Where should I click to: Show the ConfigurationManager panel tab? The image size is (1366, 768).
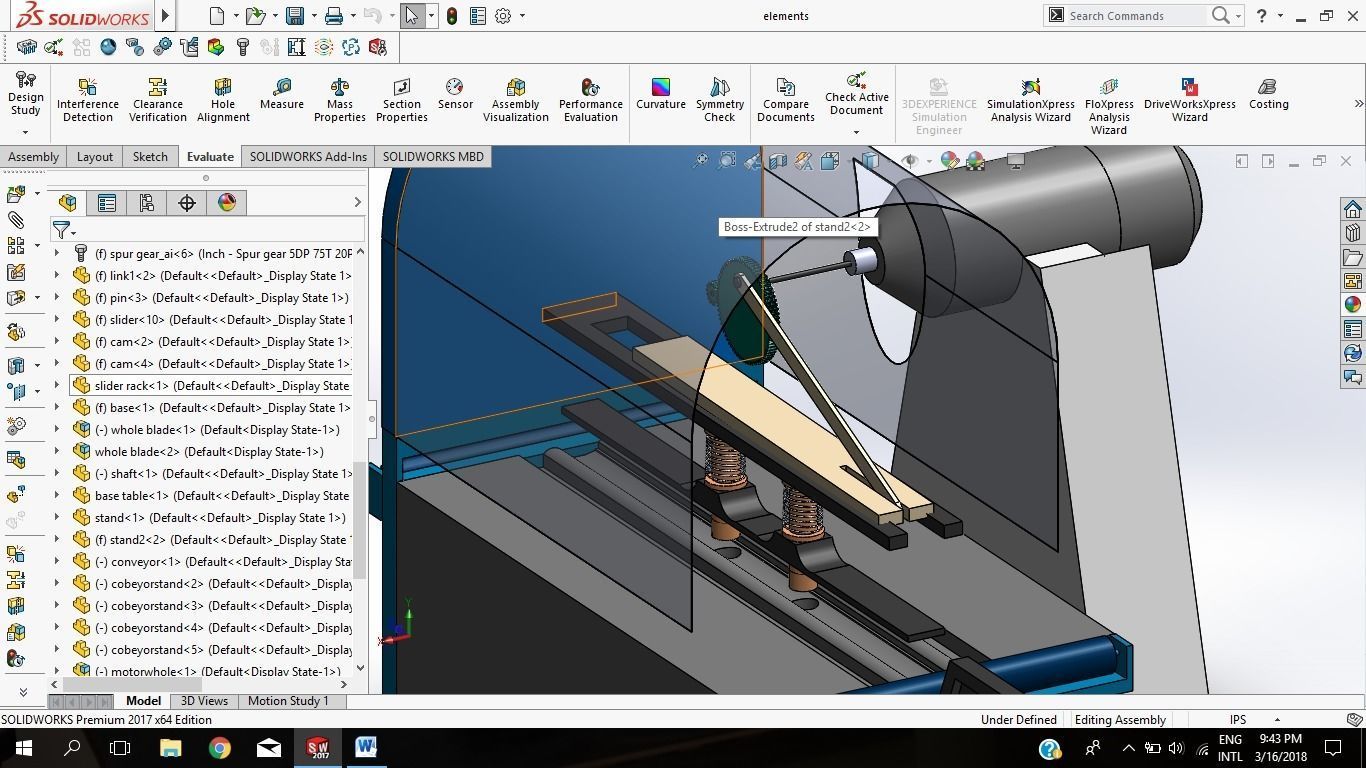147,203
